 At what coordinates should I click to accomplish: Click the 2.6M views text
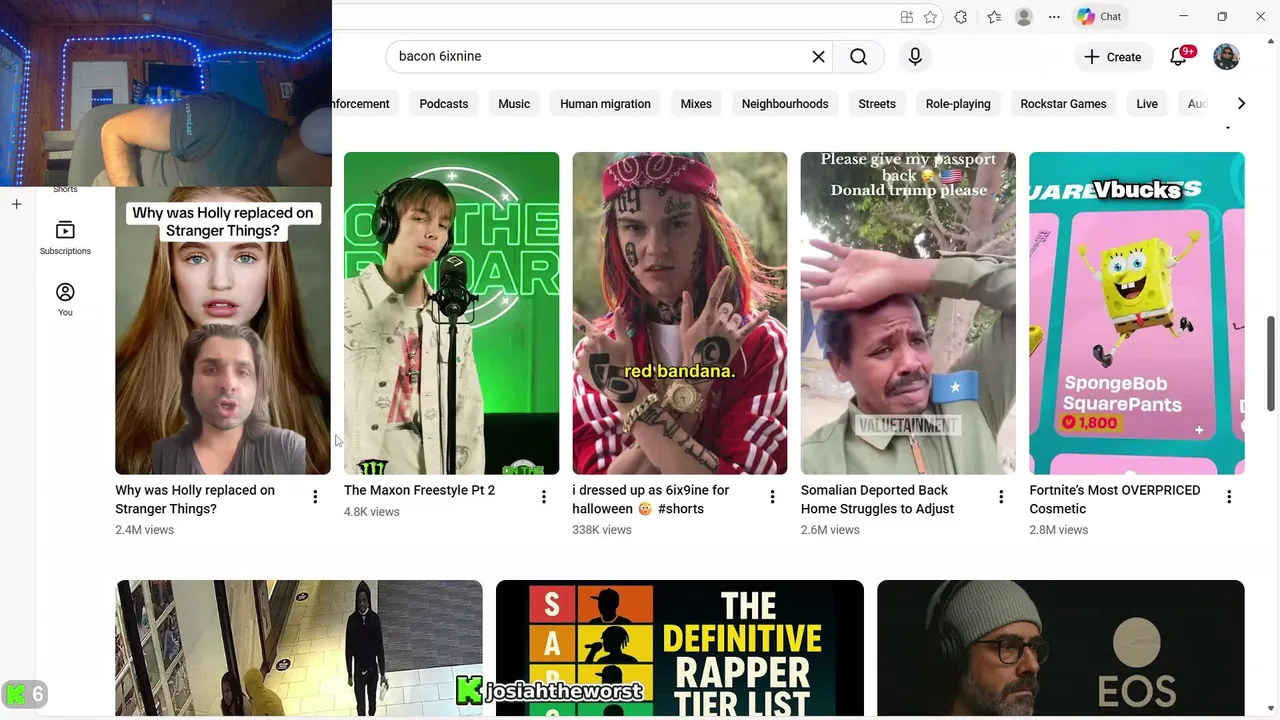(x=830, y=530)
